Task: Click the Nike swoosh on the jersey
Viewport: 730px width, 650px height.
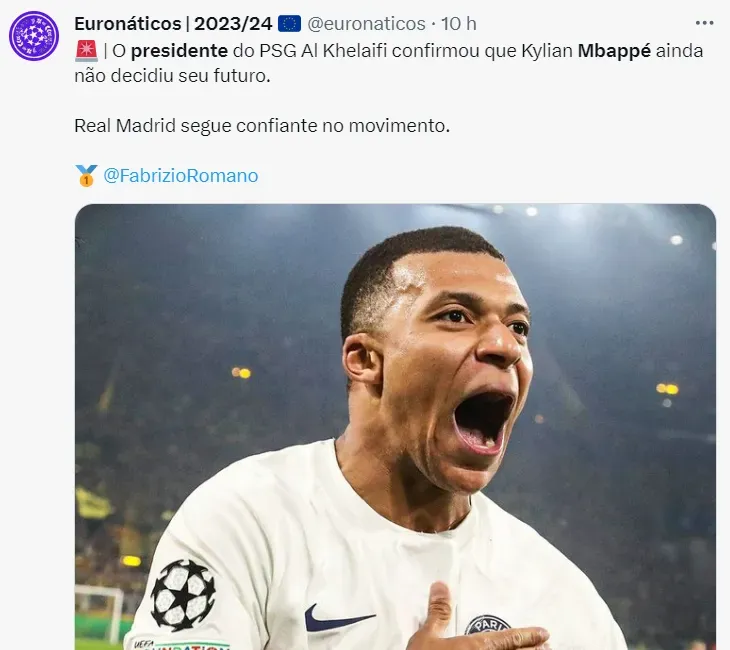Action: click(338, 618)
